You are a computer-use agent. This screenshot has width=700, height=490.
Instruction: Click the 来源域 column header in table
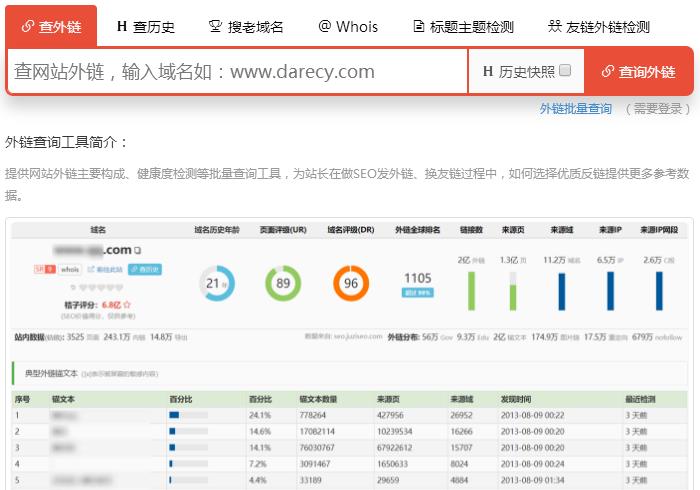(466, 397)
